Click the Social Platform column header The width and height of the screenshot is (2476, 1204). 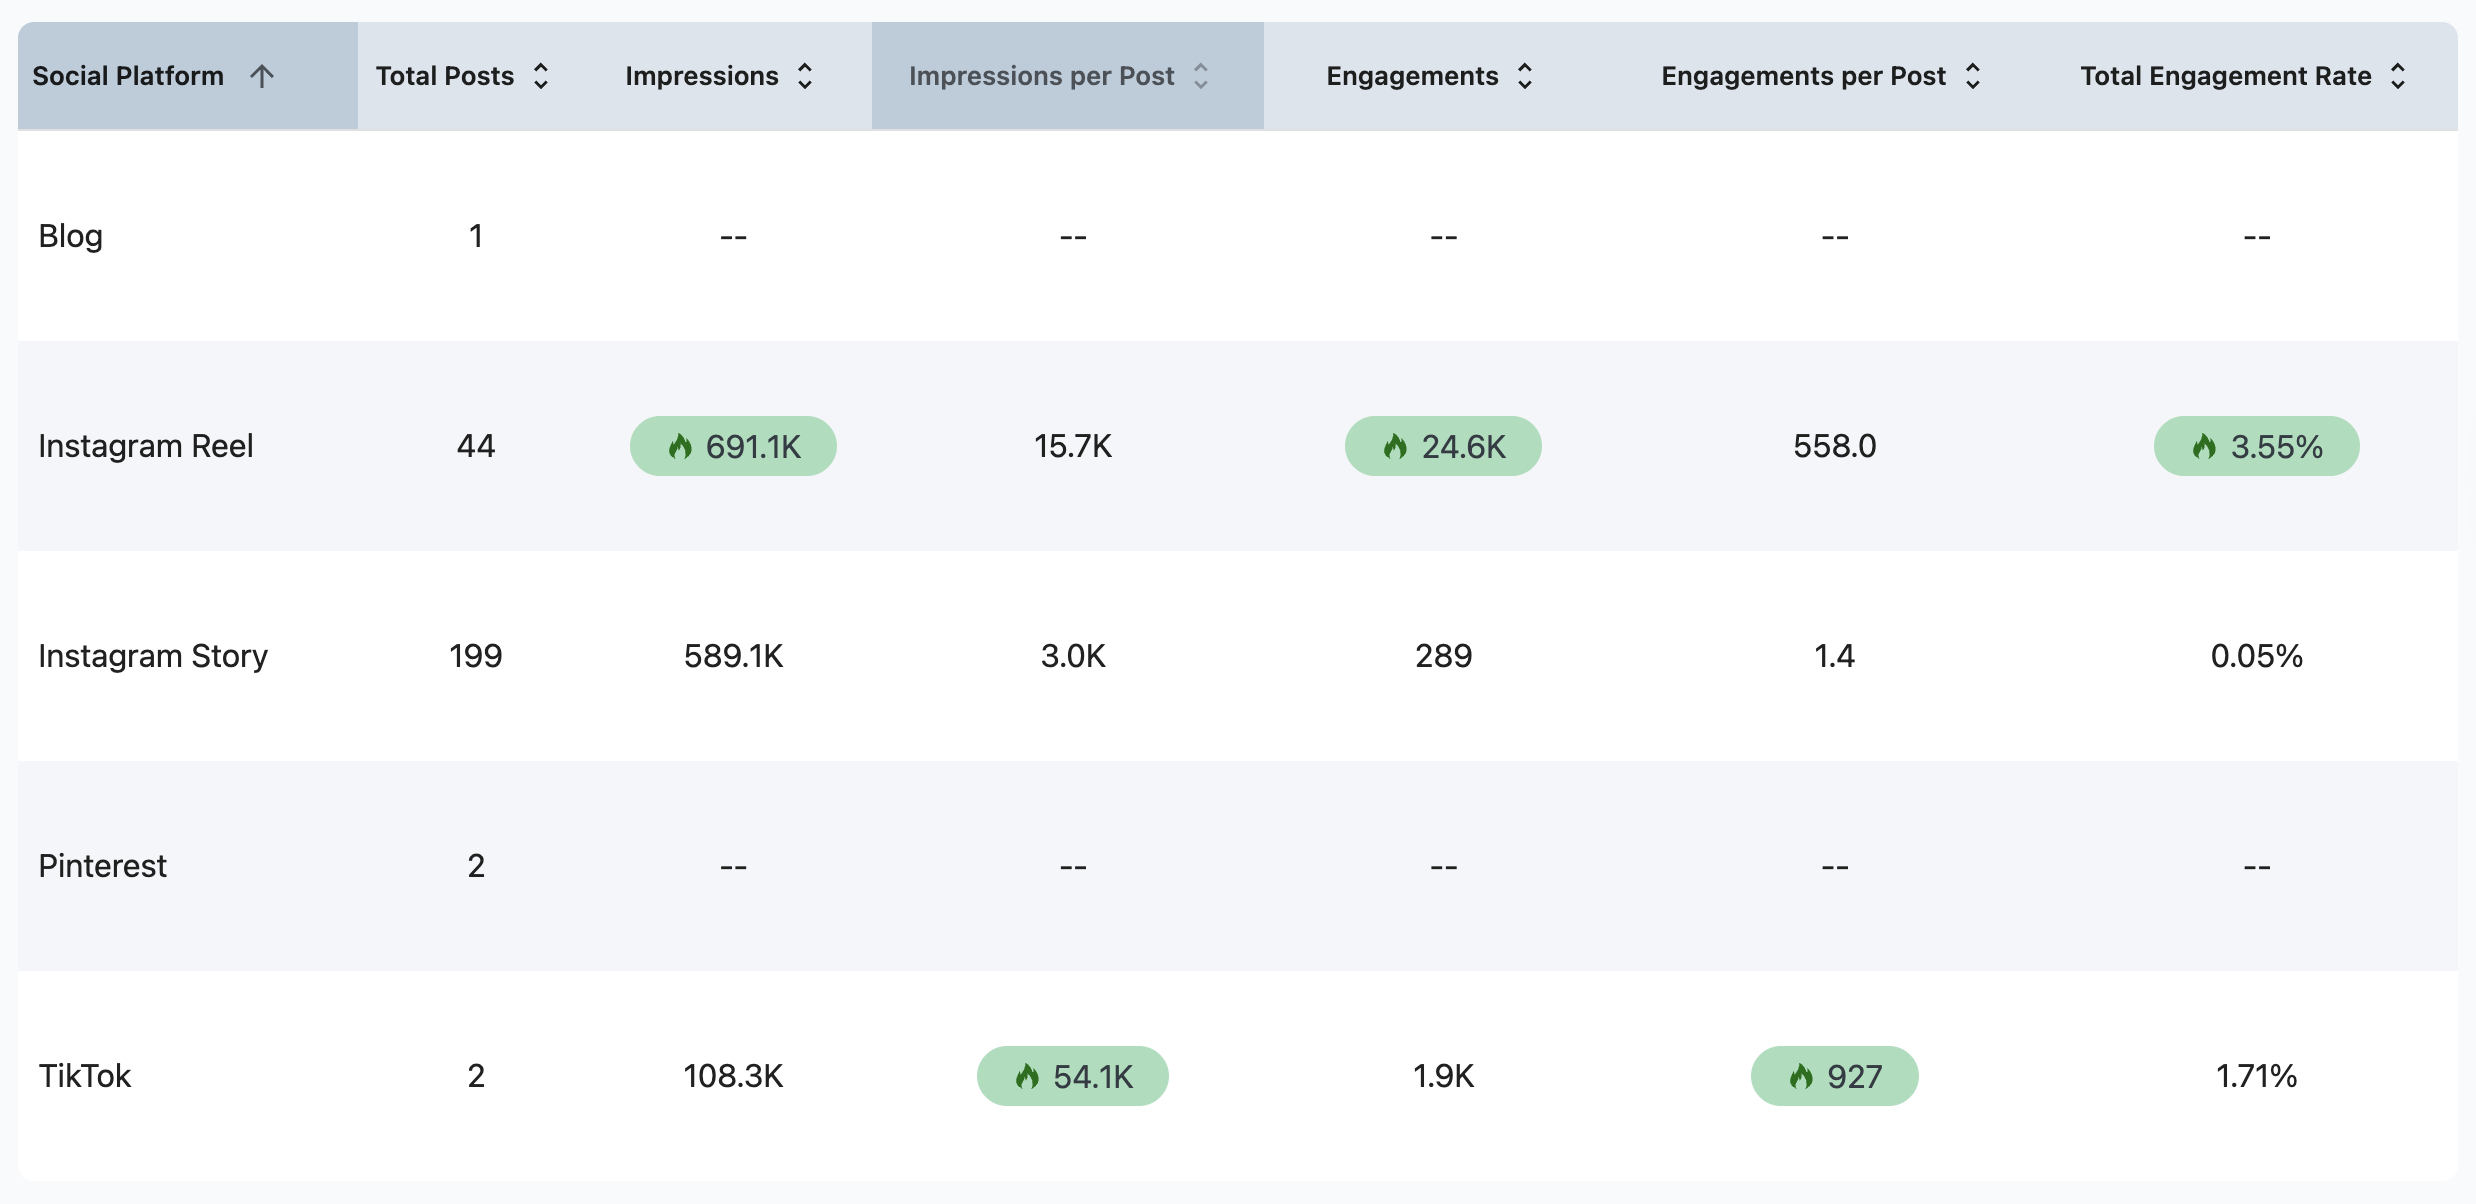pyautogui.click(x=128, y=76)
